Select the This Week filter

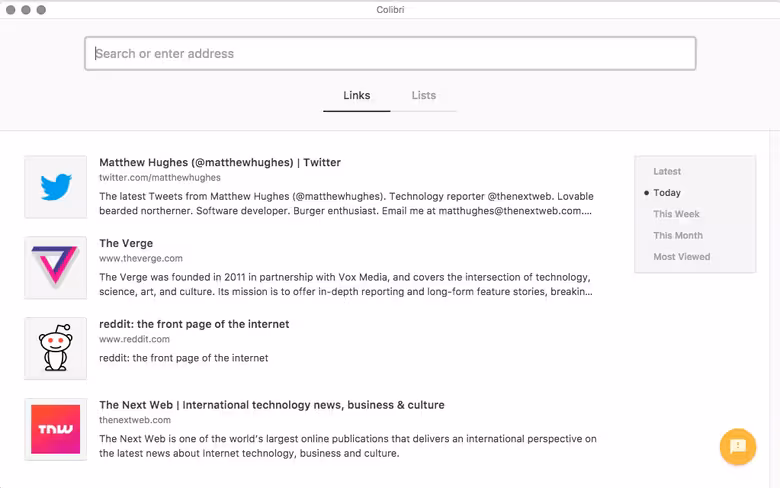(676, 214)
